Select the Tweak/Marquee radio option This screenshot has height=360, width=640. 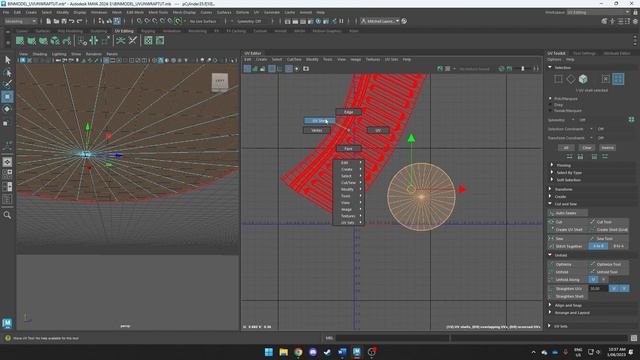point(550,111)
